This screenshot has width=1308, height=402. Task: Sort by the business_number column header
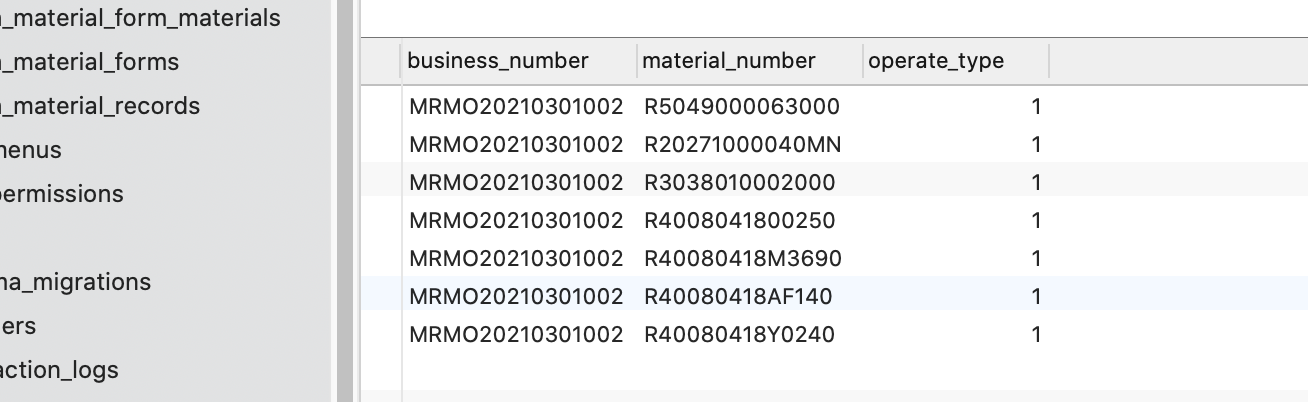tap(498, 61)
